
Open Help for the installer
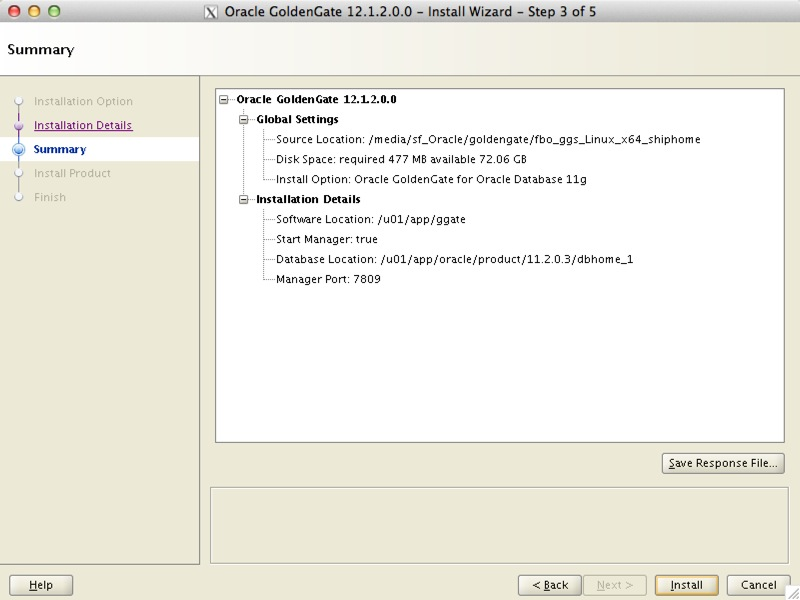pos(41,585)
